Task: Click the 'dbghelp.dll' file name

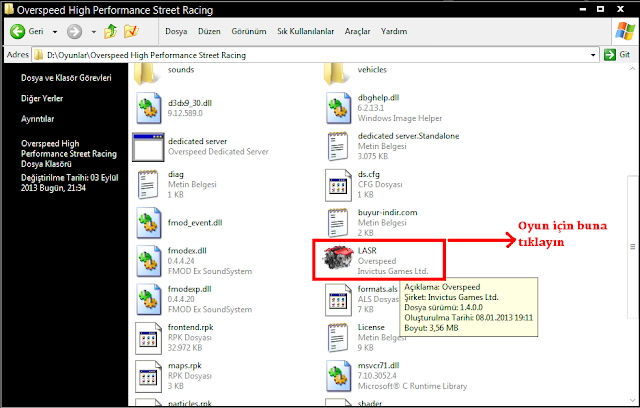Action: tap(378, 98)
